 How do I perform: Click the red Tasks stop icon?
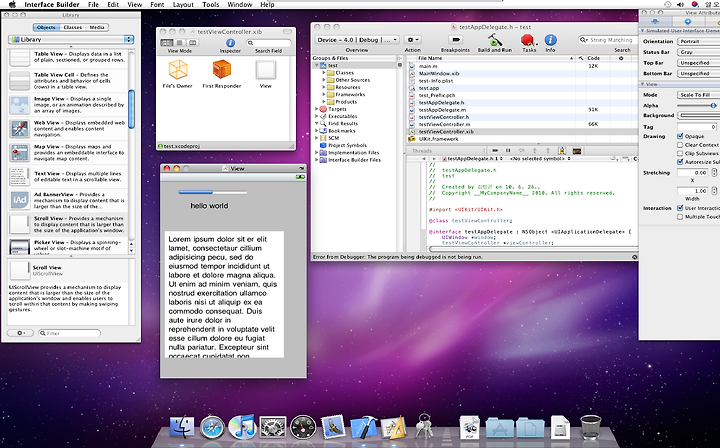(x=528, y=40)
